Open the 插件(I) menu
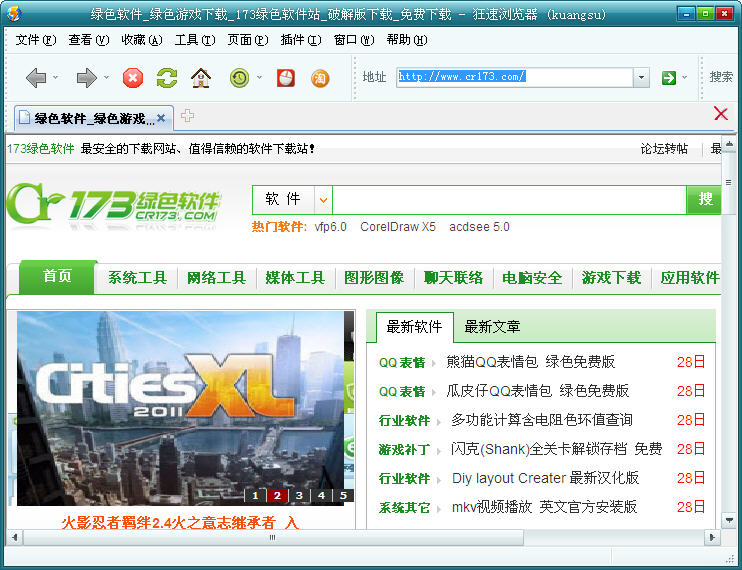 pos(301,40)
